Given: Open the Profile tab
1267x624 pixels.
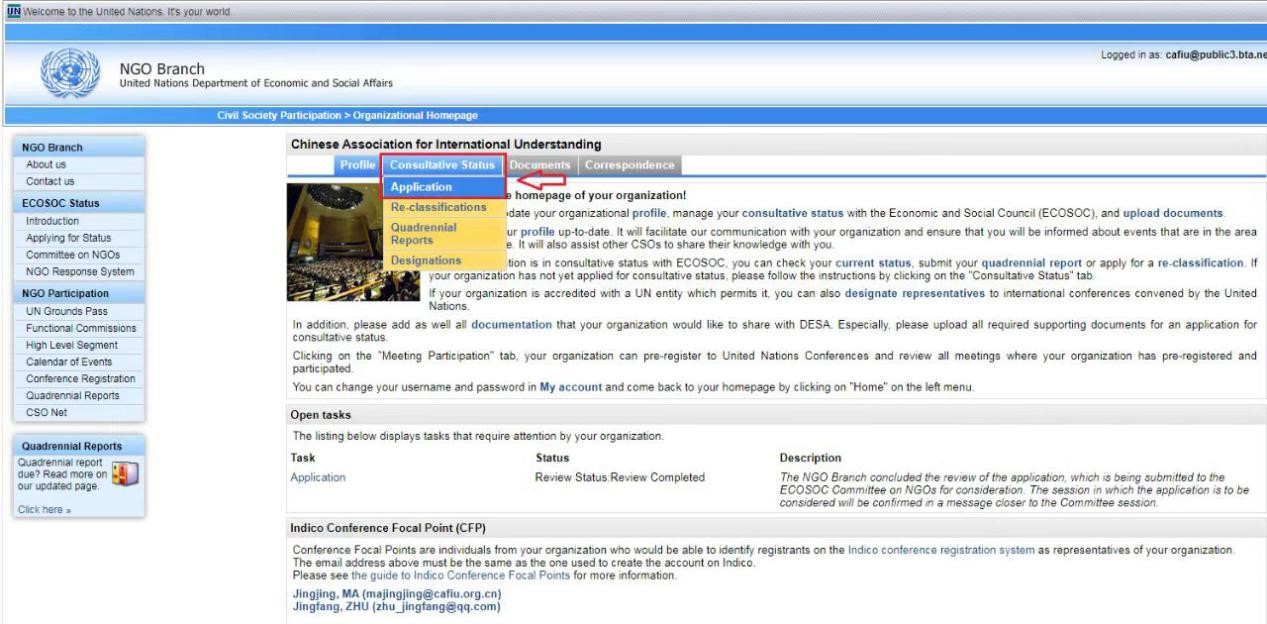Looking at the screenshot, I should point(357,165).
